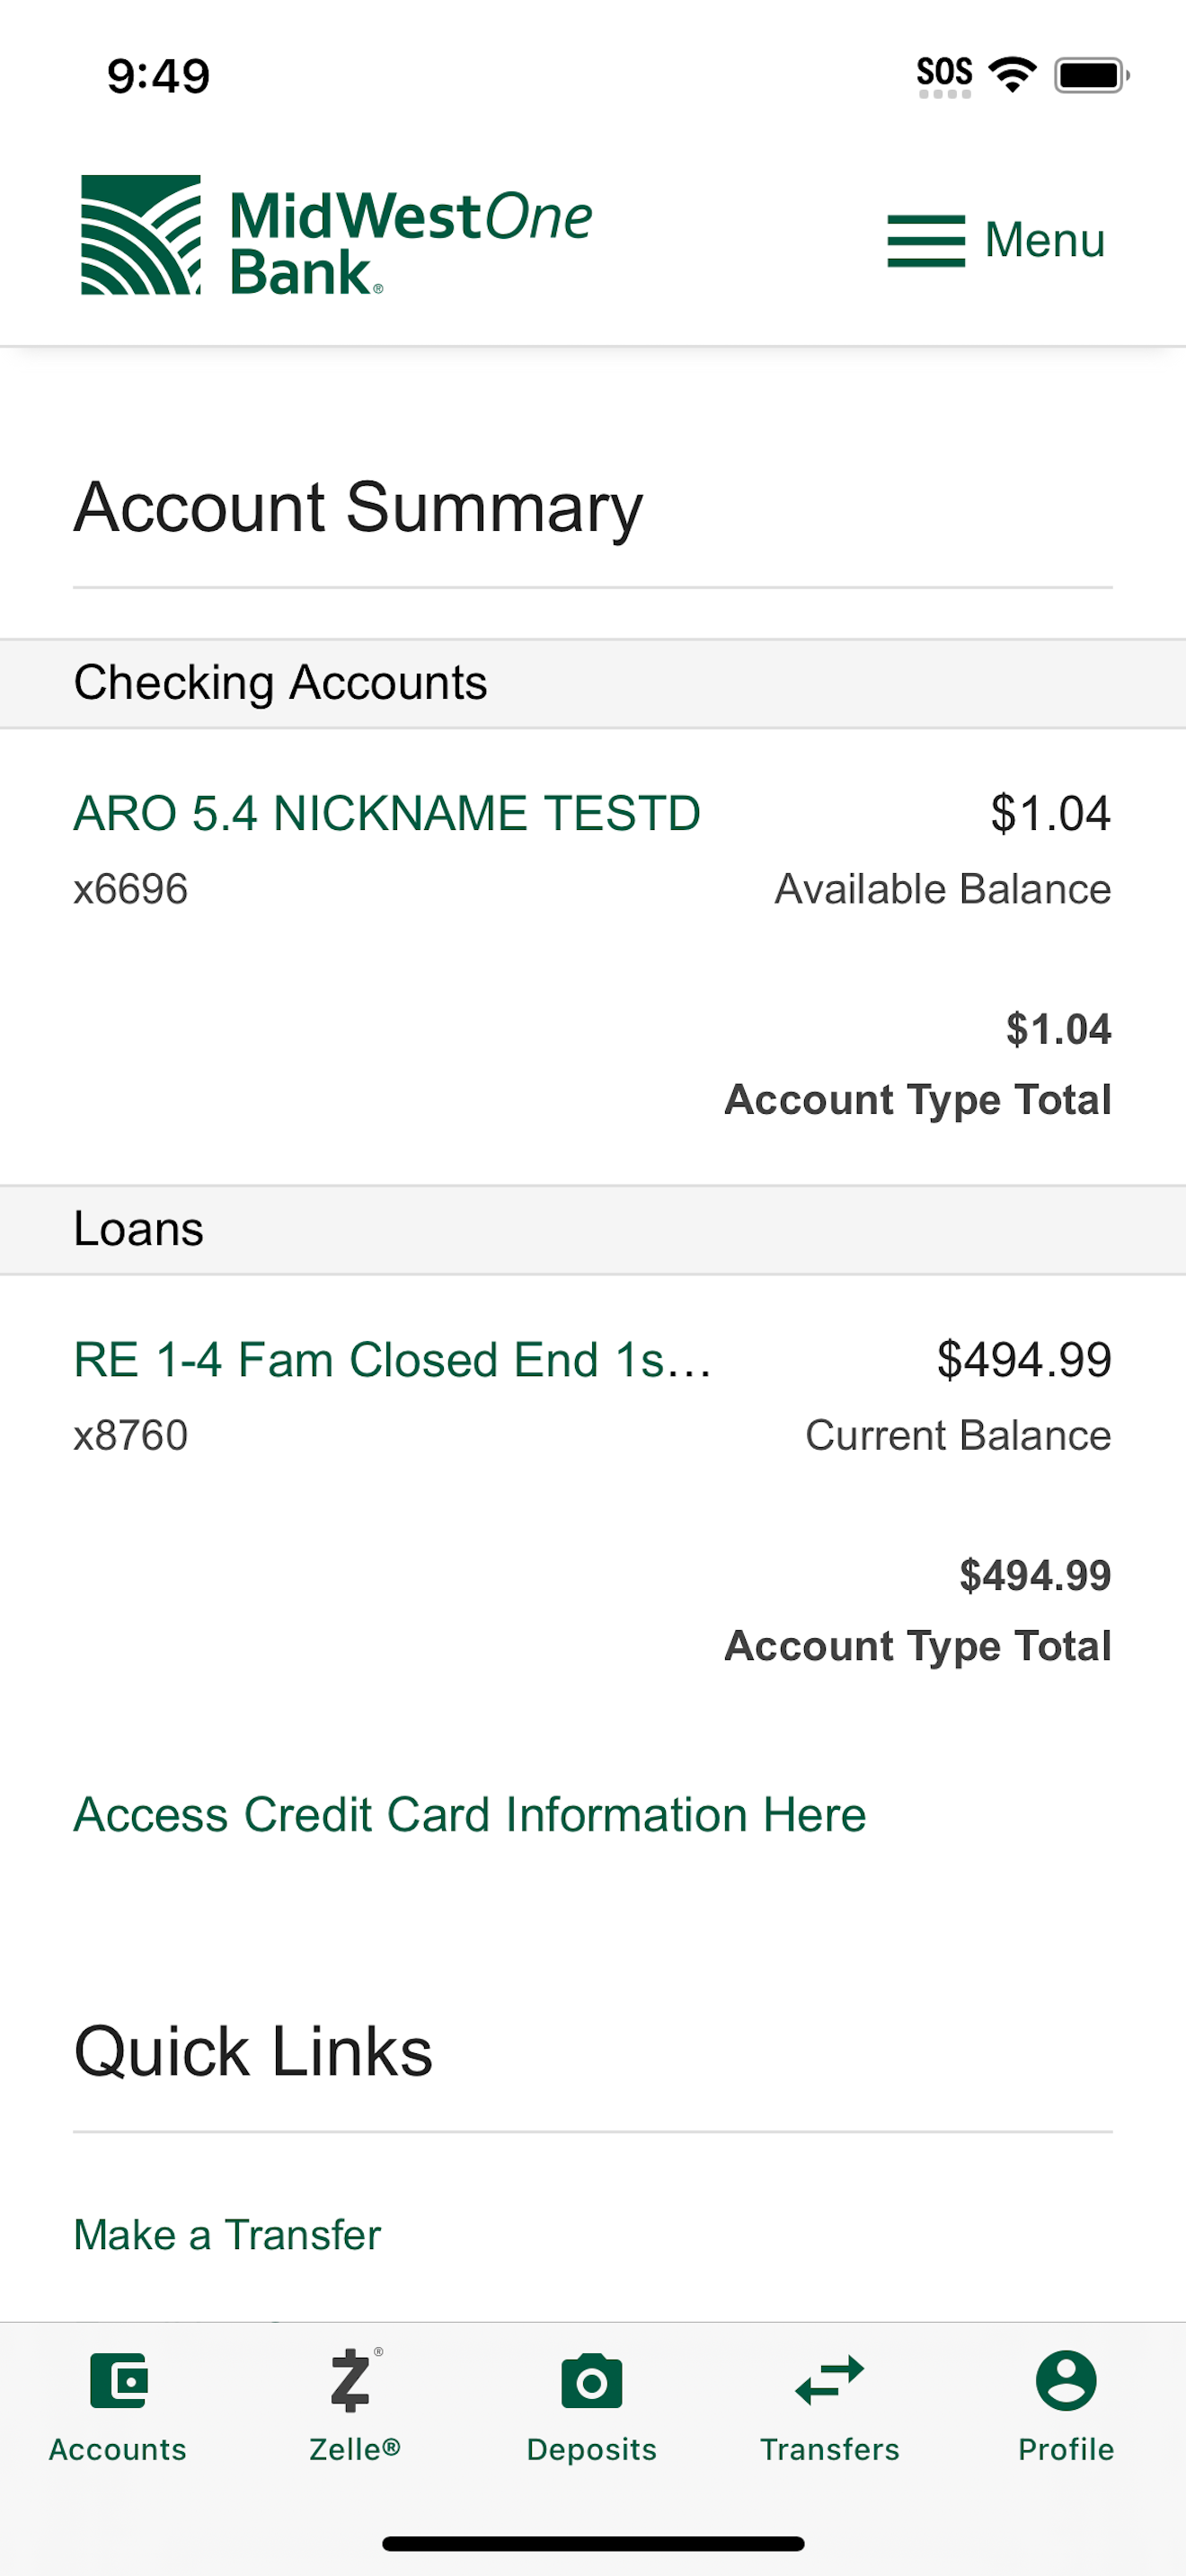This screenshot has width=1186, height=2576.
Task: Tap the $494.99 current balance amount
Action: (x=1024, y=1360)
